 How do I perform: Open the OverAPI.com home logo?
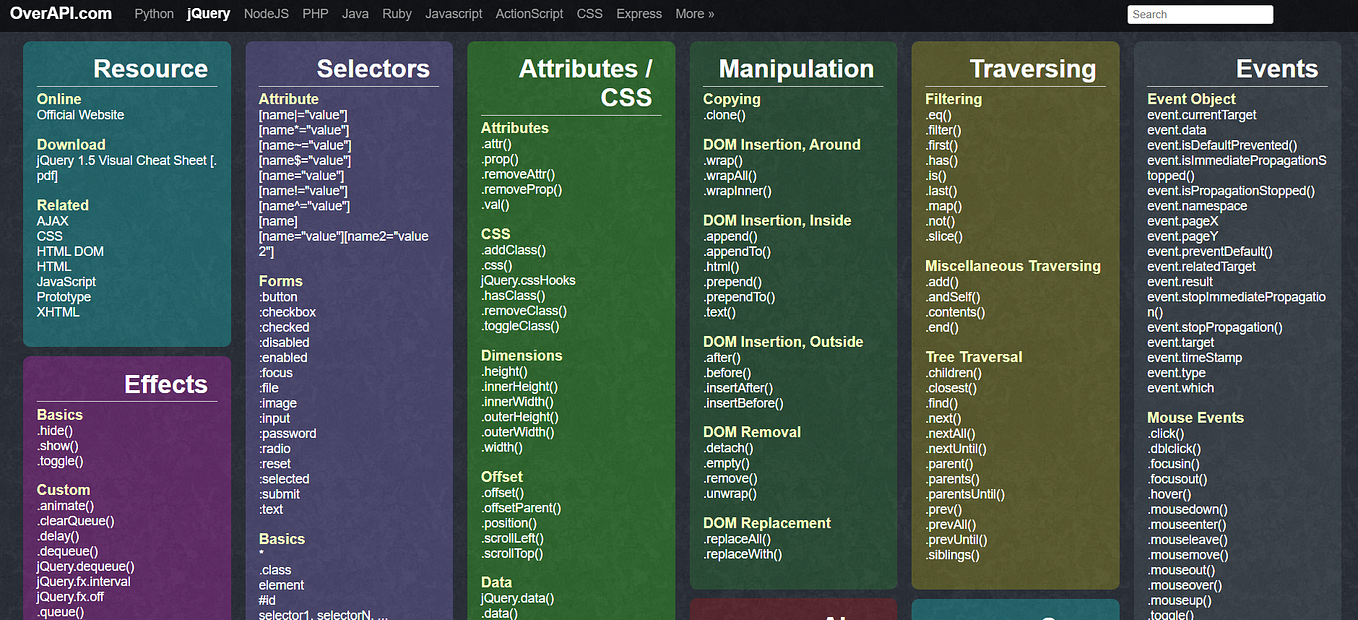[61, 13]
